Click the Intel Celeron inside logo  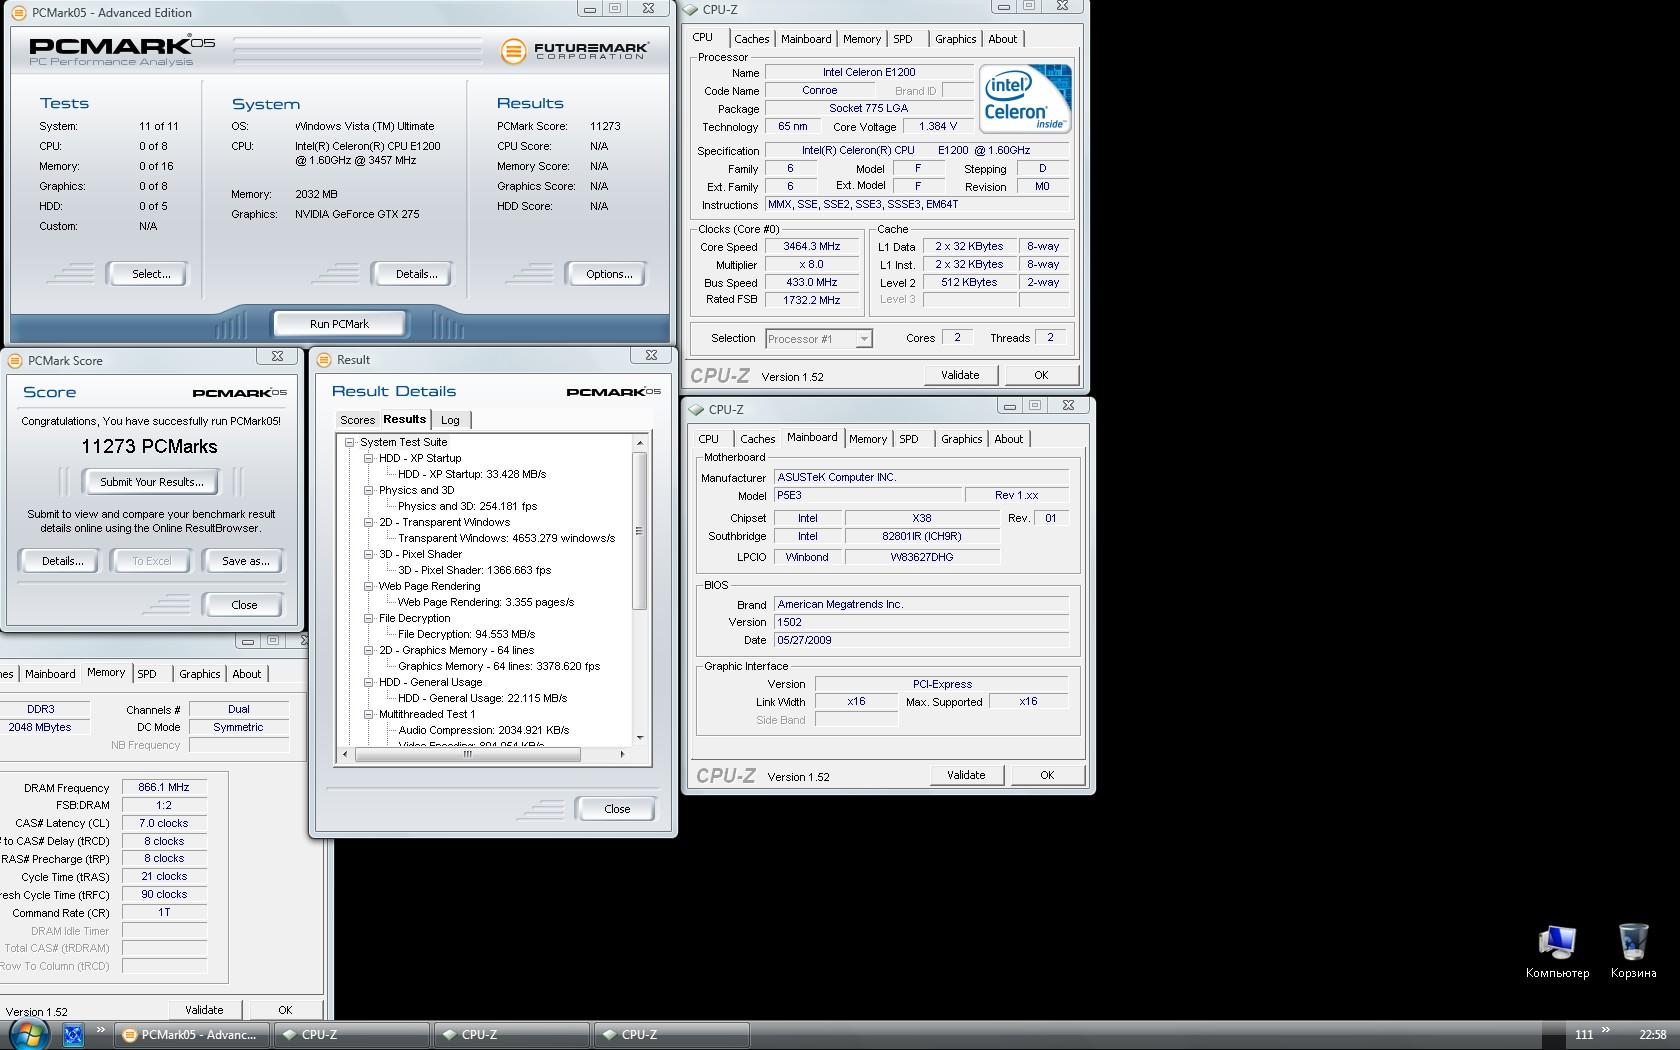[x=1025, y=98]
